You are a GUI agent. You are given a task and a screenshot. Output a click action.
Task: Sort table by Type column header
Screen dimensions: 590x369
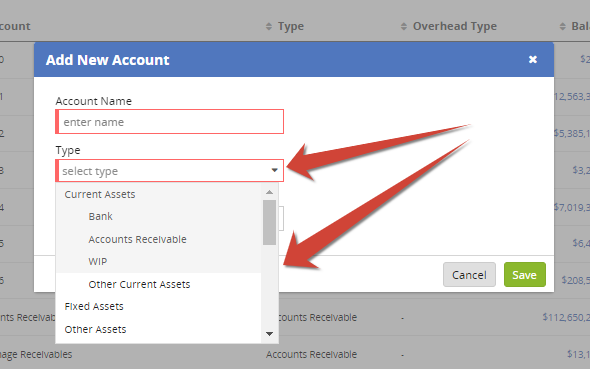click(x=291, y=26)
